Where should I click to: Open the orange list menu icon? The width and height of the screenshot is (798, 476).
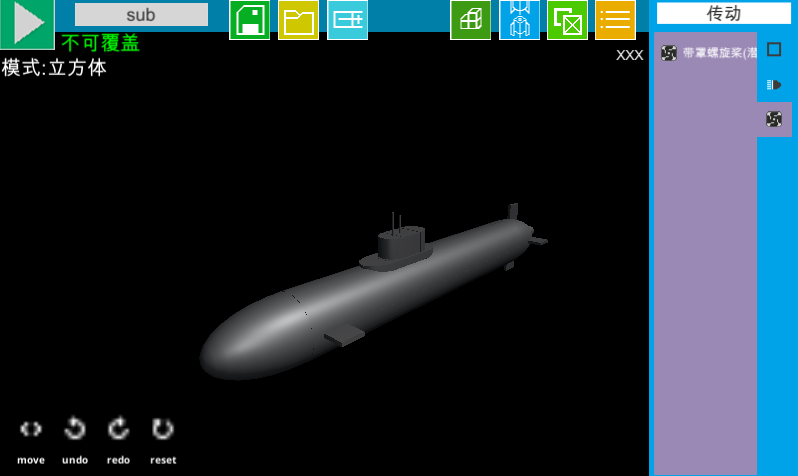tap(615, 20)
